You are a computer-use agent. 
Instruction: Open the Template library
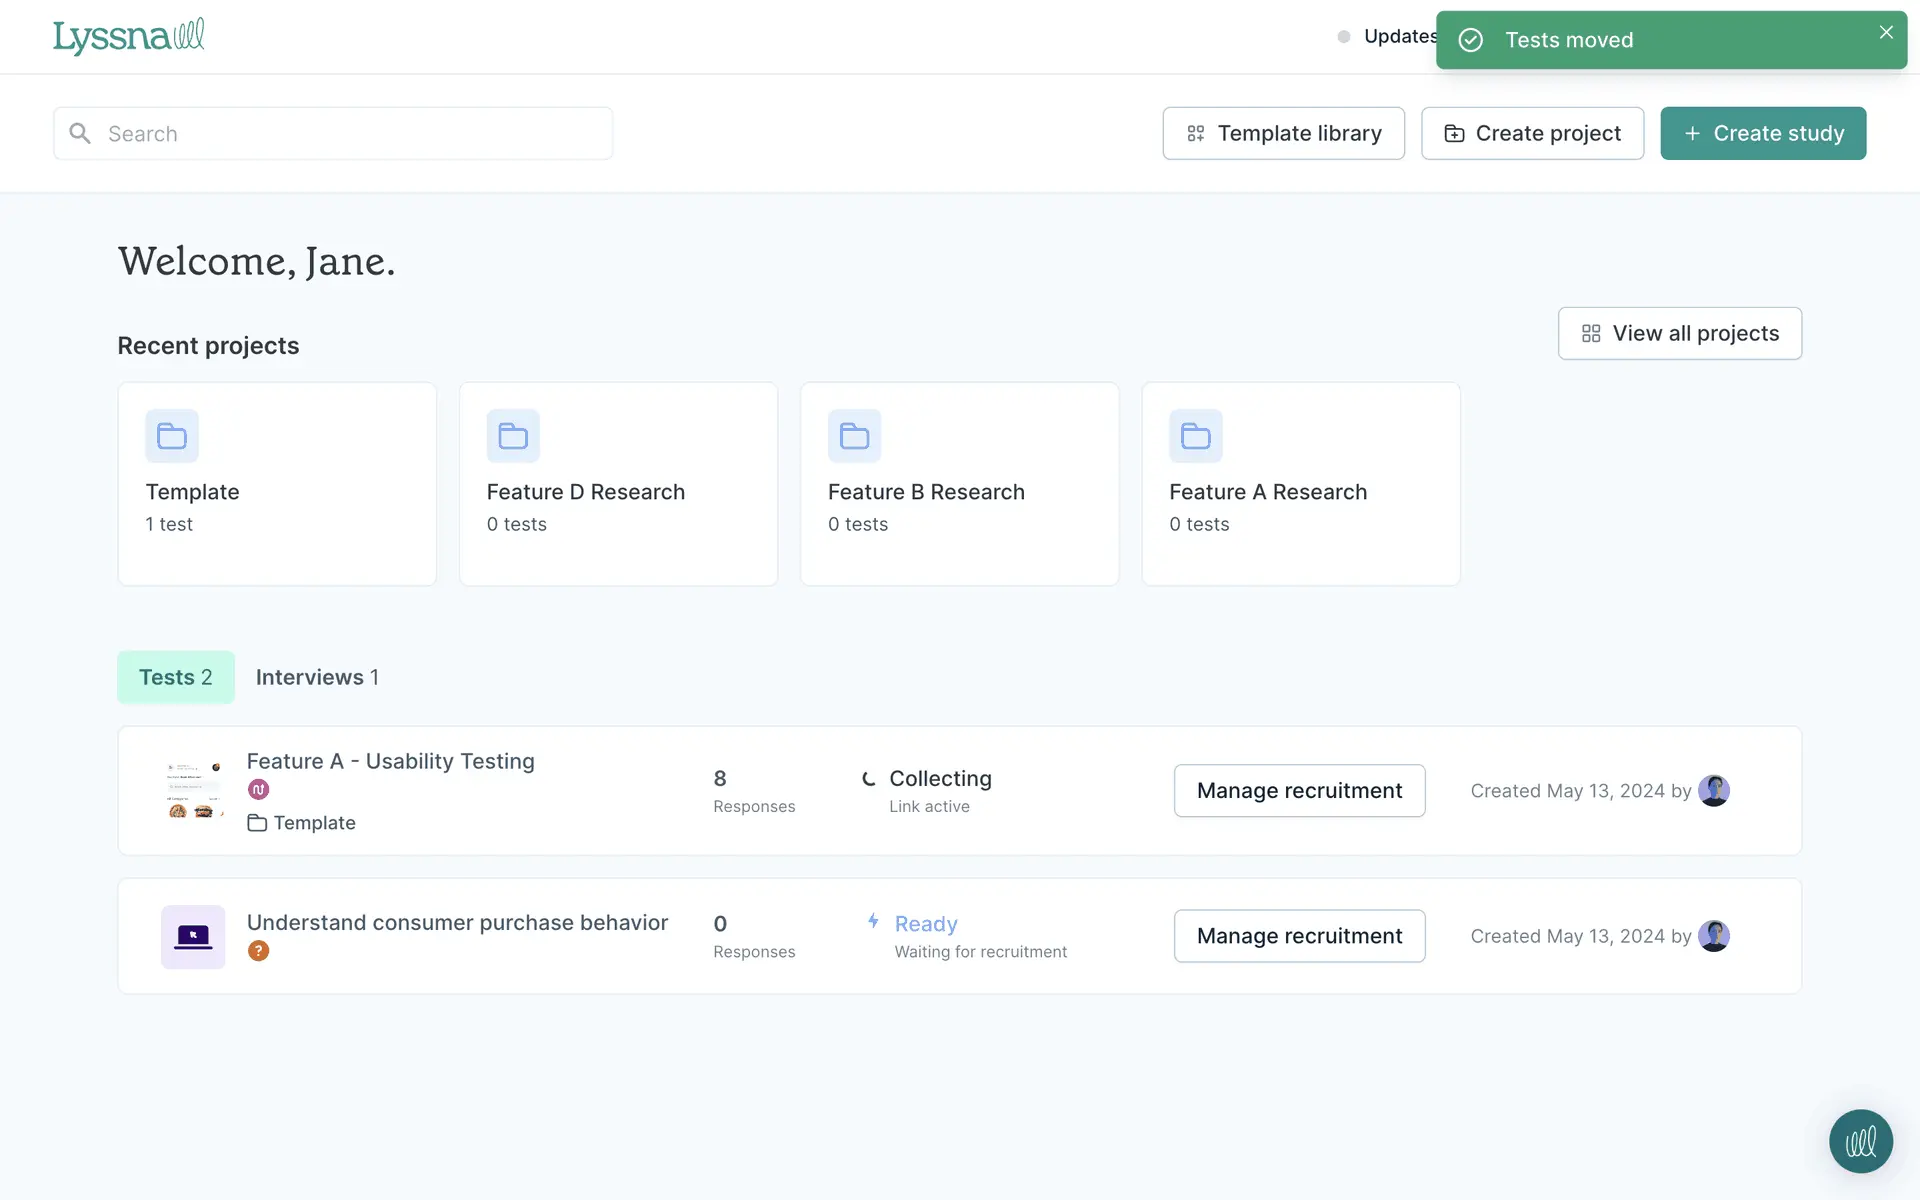pyautogui.click(x=1283, y=133)
